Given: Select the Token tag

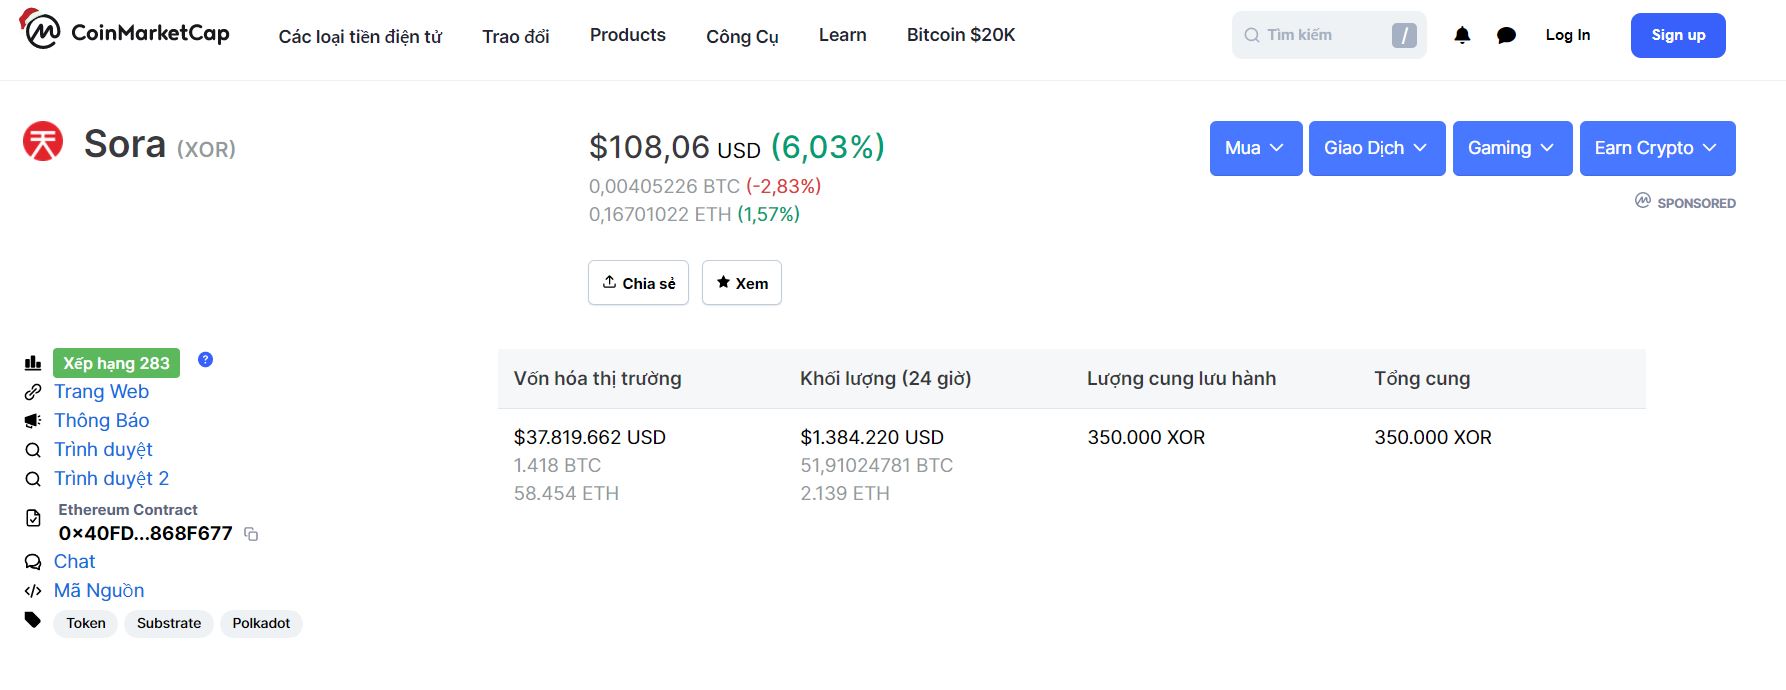Looking at the screenshot, I should 86,623.
